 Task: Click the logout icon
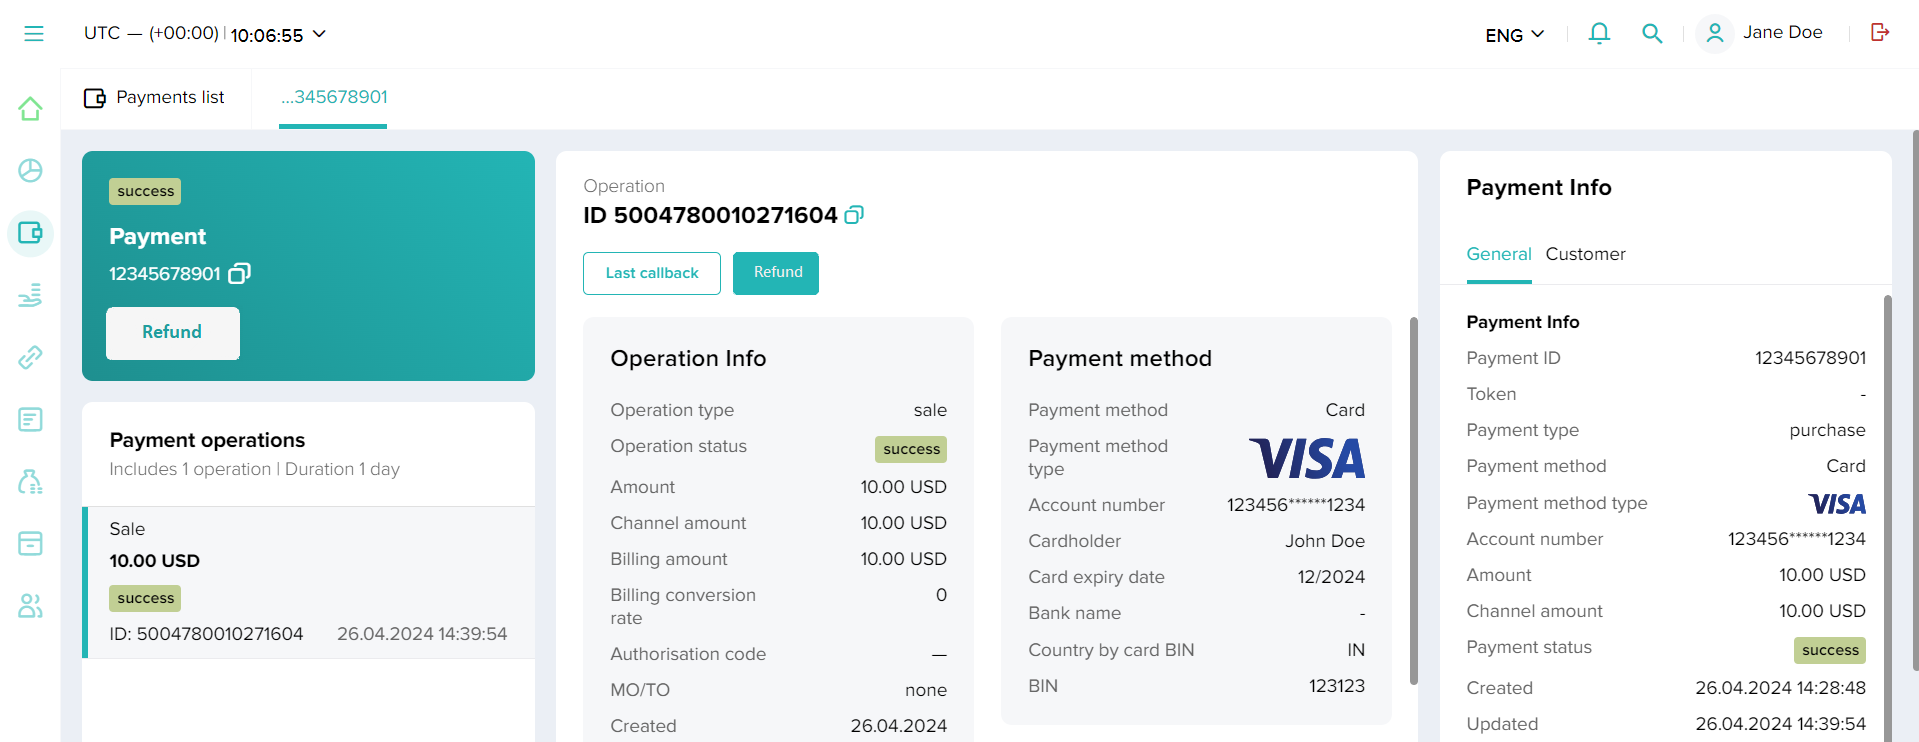click(1880, 33)
